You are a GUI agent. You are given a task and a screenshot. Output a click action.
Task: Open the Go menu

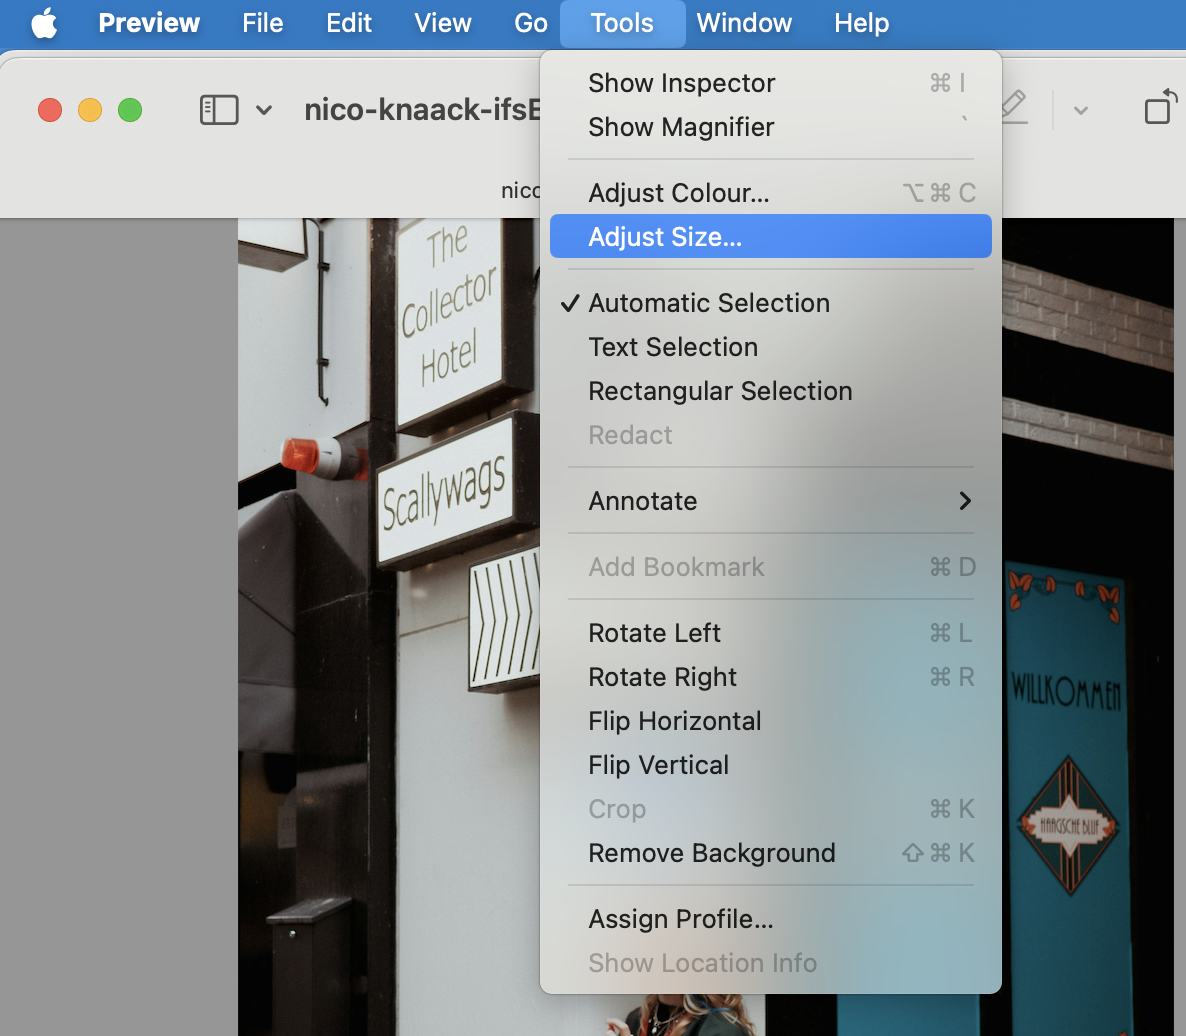tap(530, 23)
